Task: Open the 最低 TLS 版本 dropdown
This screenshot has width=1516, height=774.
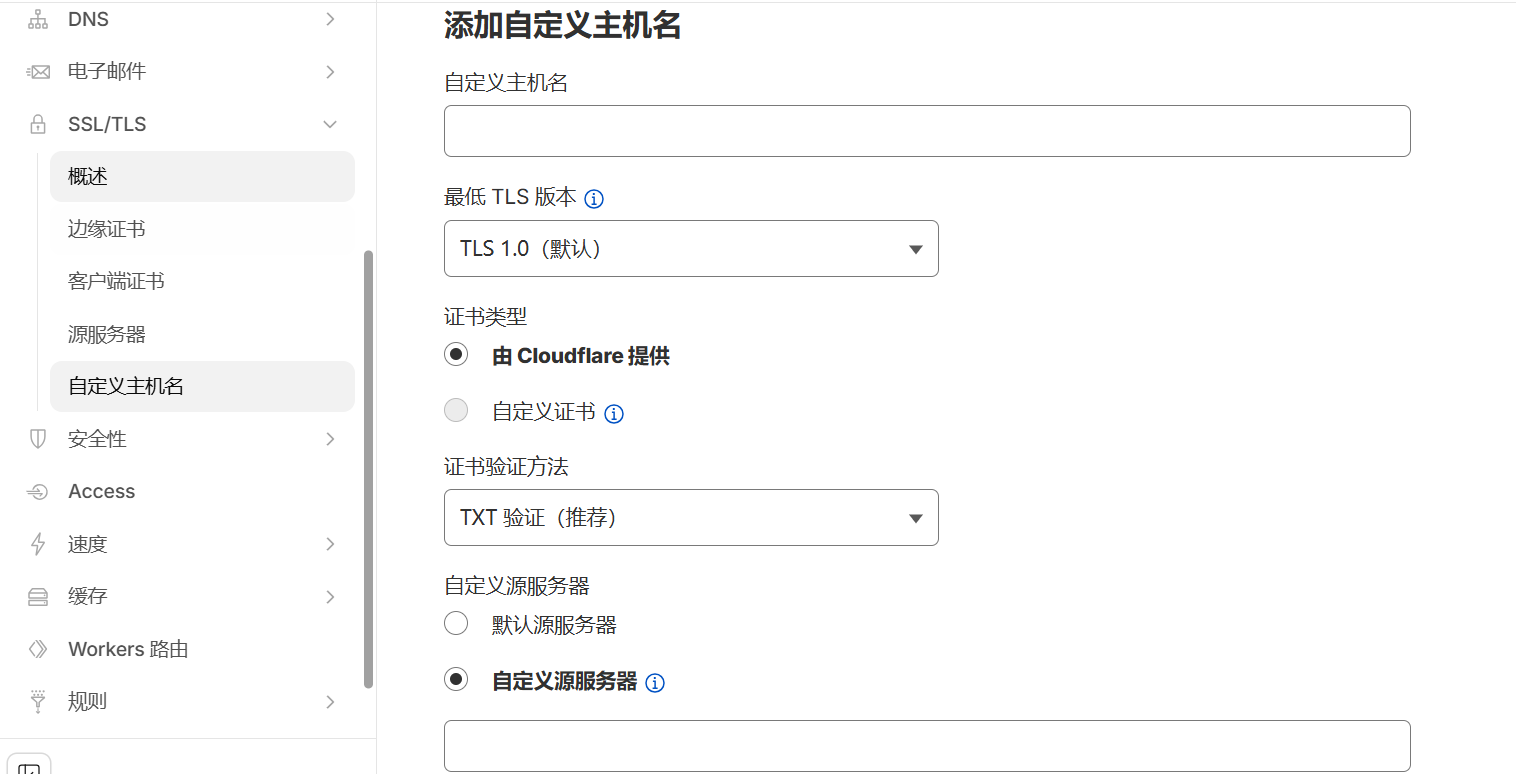Action: click(691, 248)
